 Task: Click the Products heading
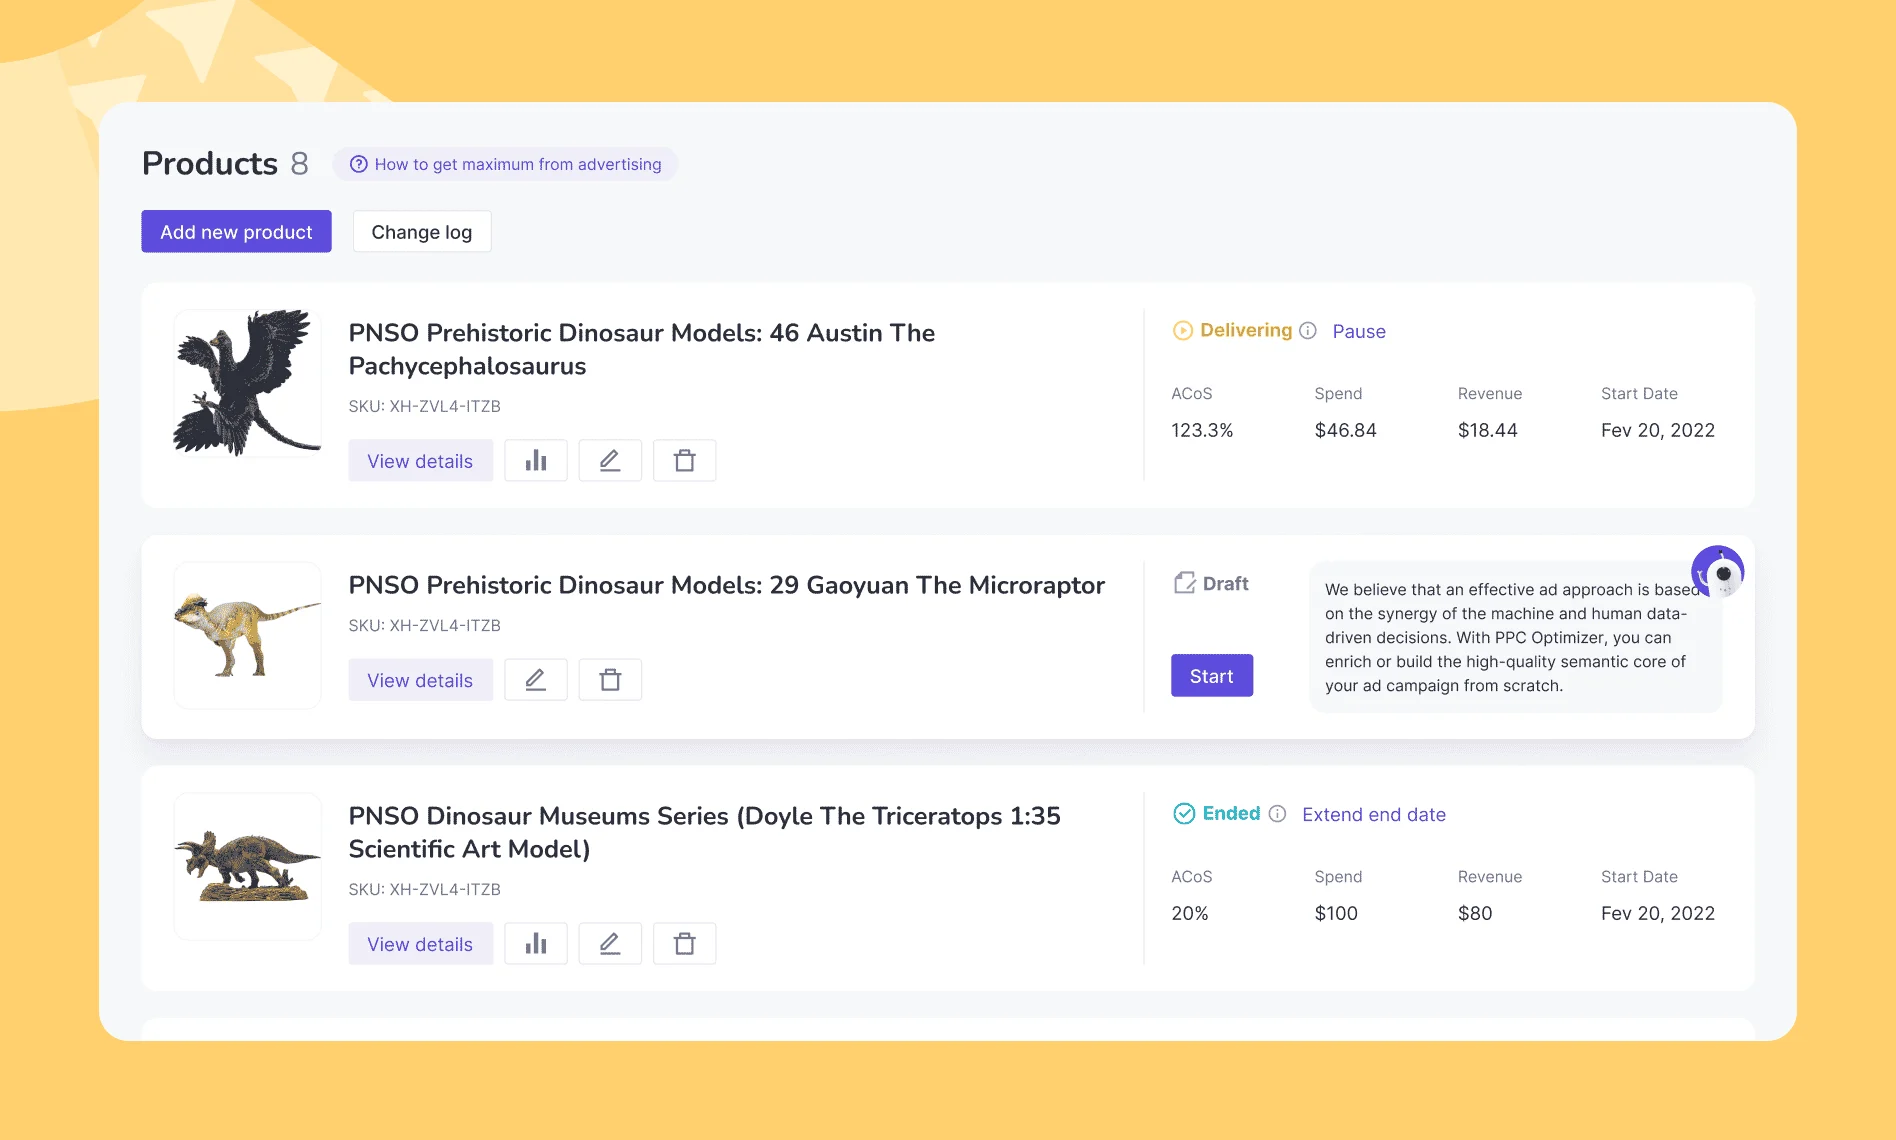point(210,163)
